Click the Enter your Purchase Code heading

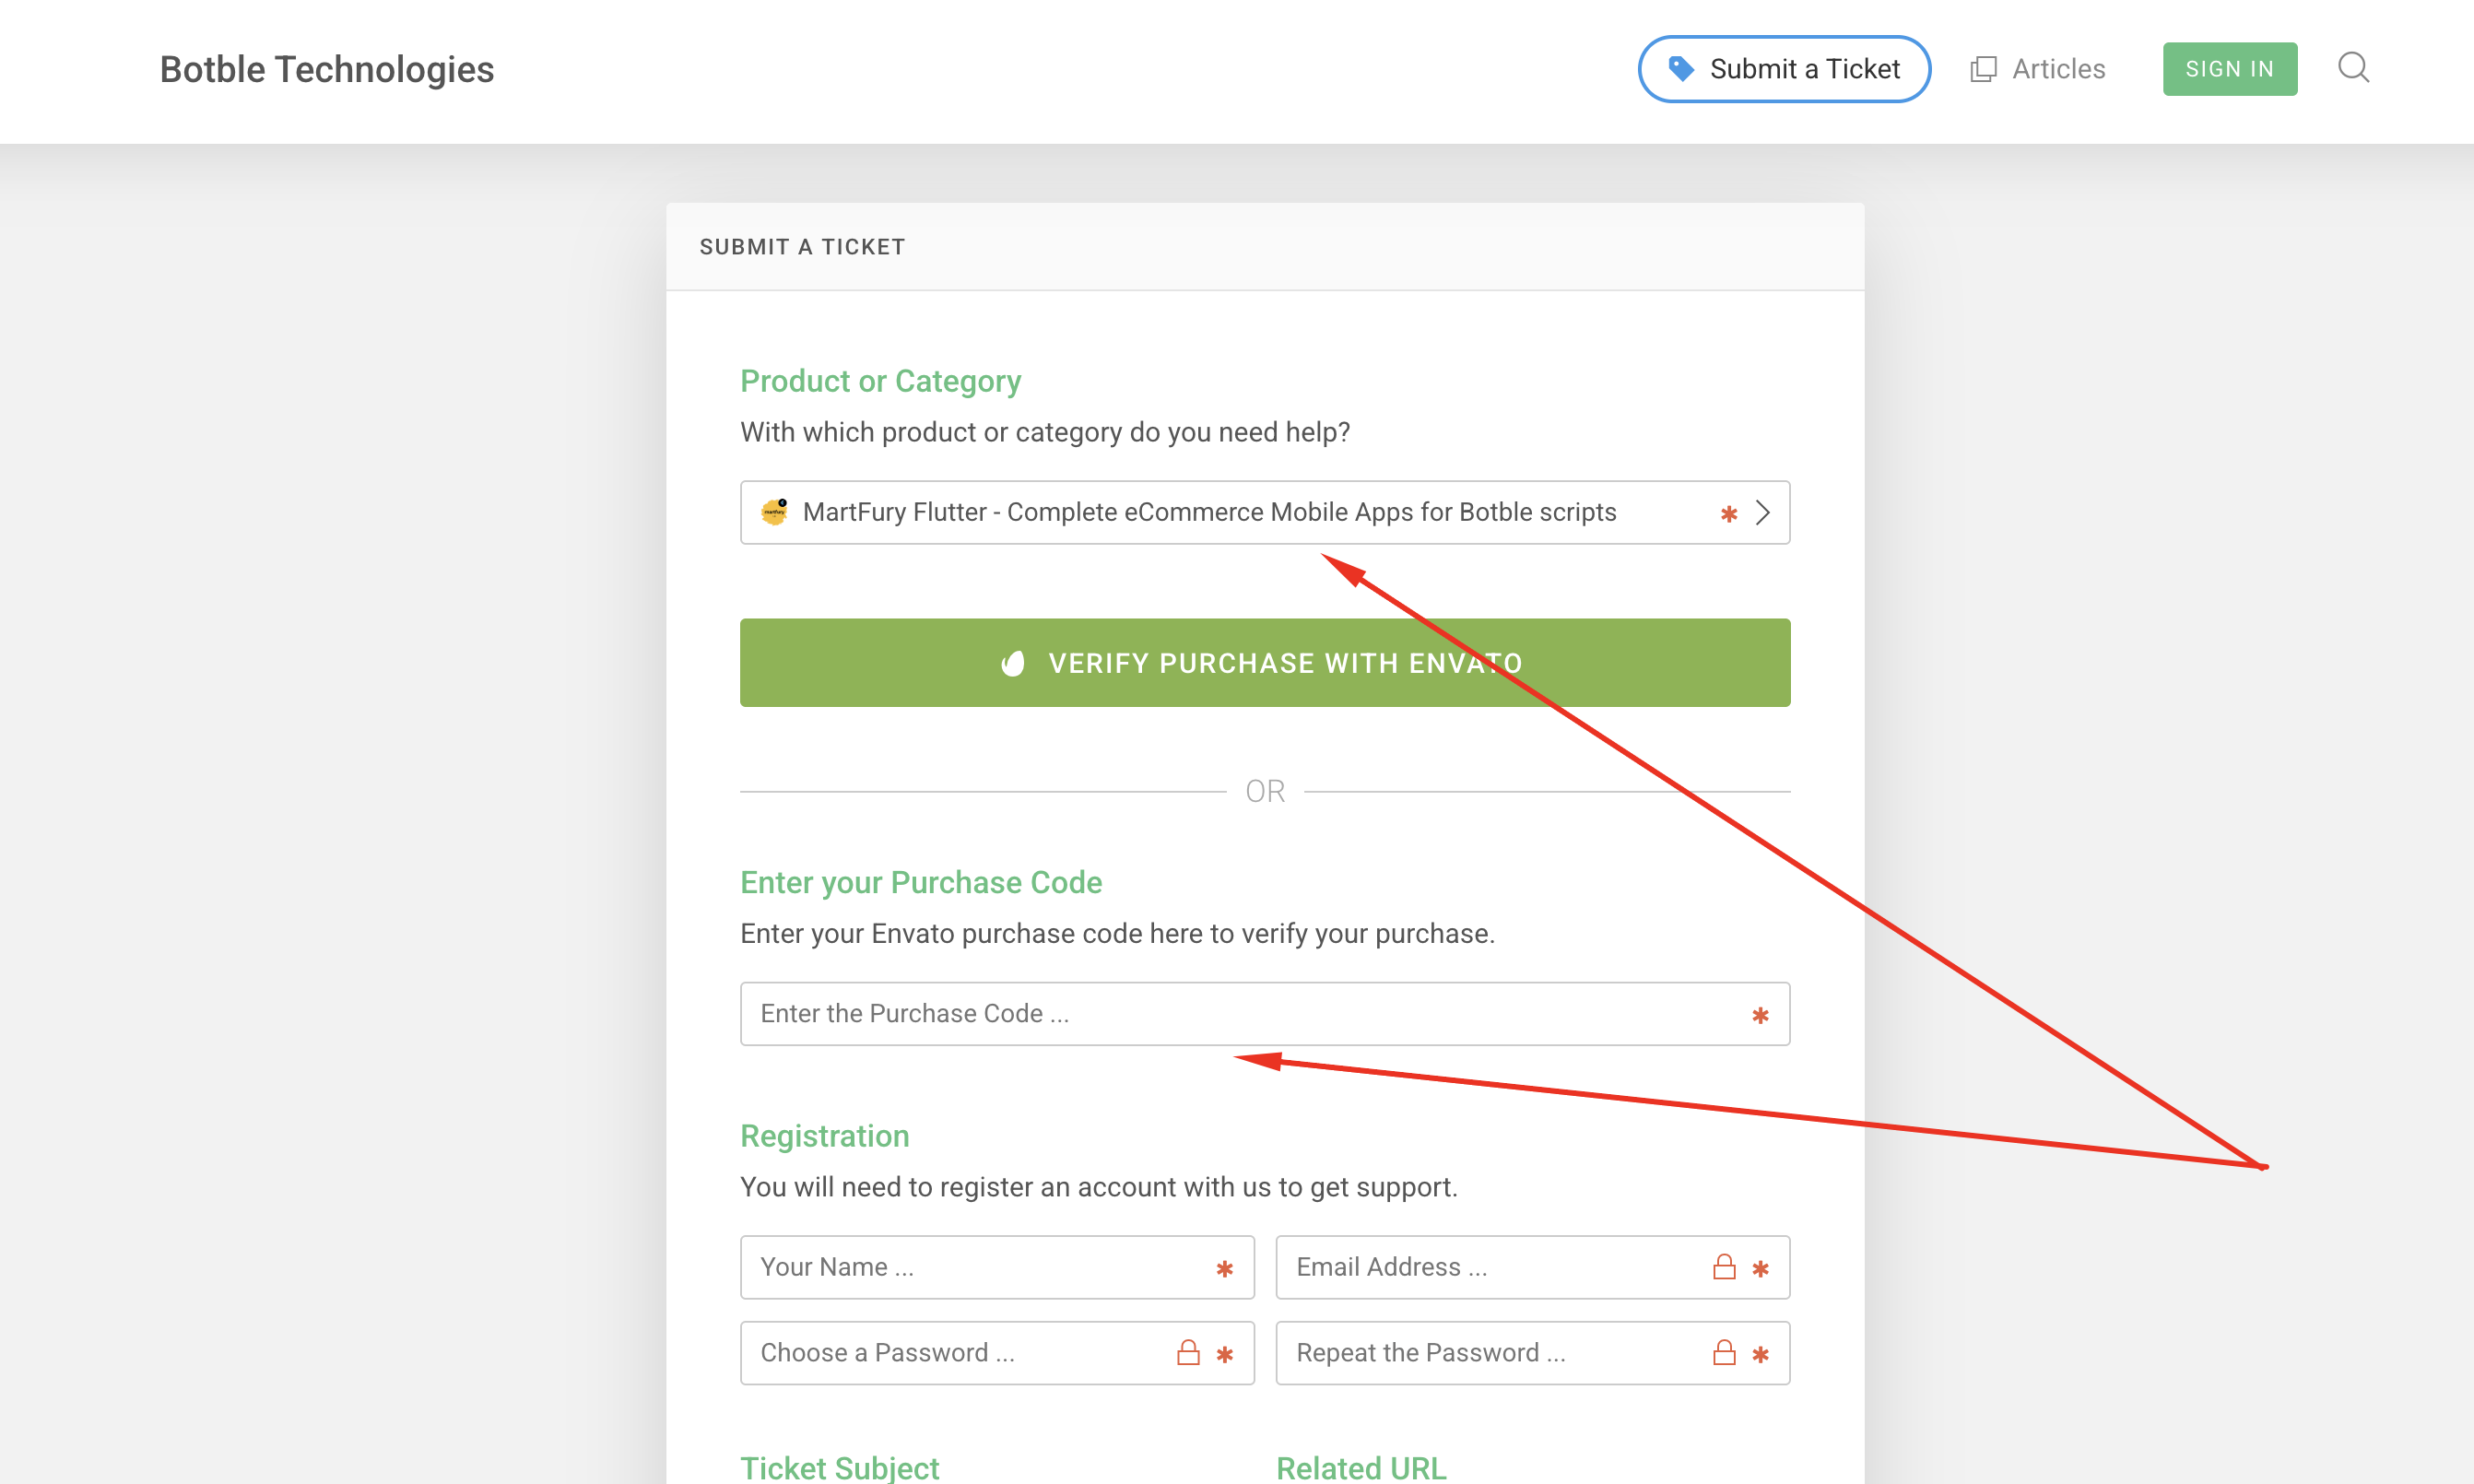tap(921, 883)
